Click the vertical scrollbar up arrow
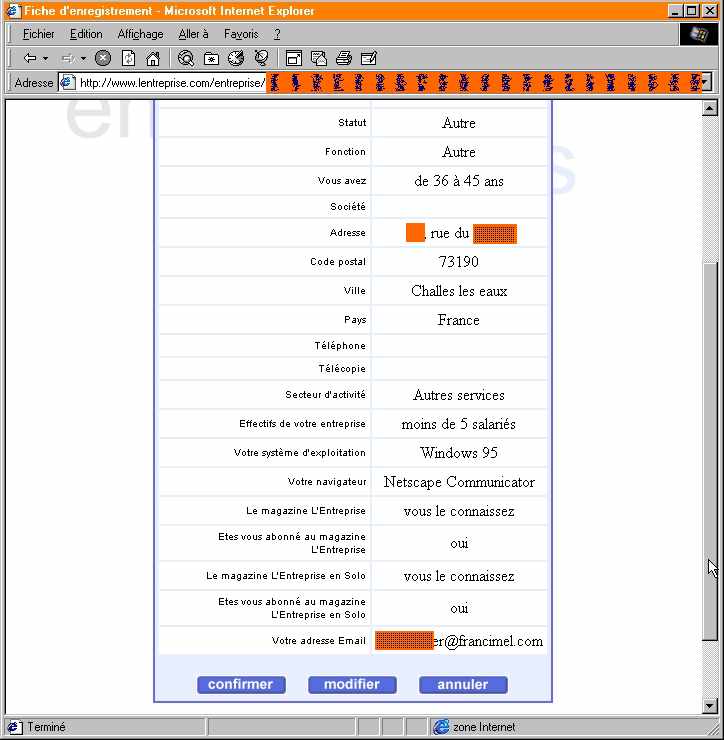Image resolution: width=724 pixels, height=740 pixels. pyautogui.click(x=709, y=109)
